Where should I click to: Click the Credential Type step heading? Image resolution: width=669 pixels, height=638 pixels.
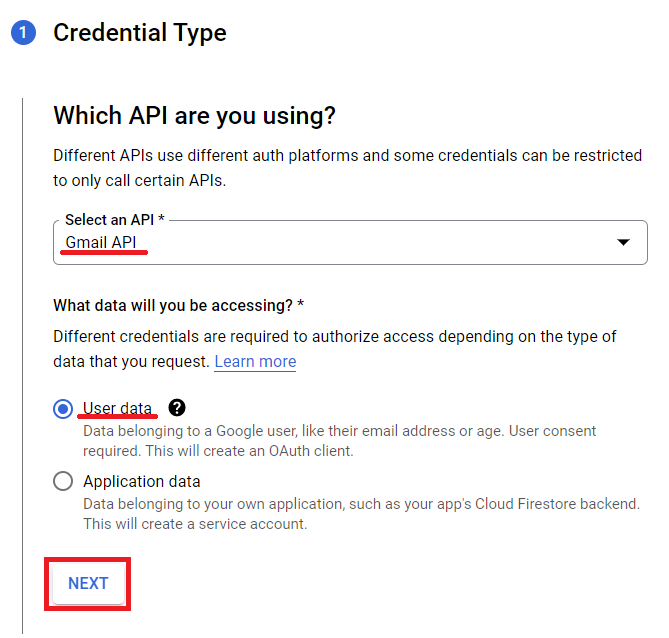140,33
